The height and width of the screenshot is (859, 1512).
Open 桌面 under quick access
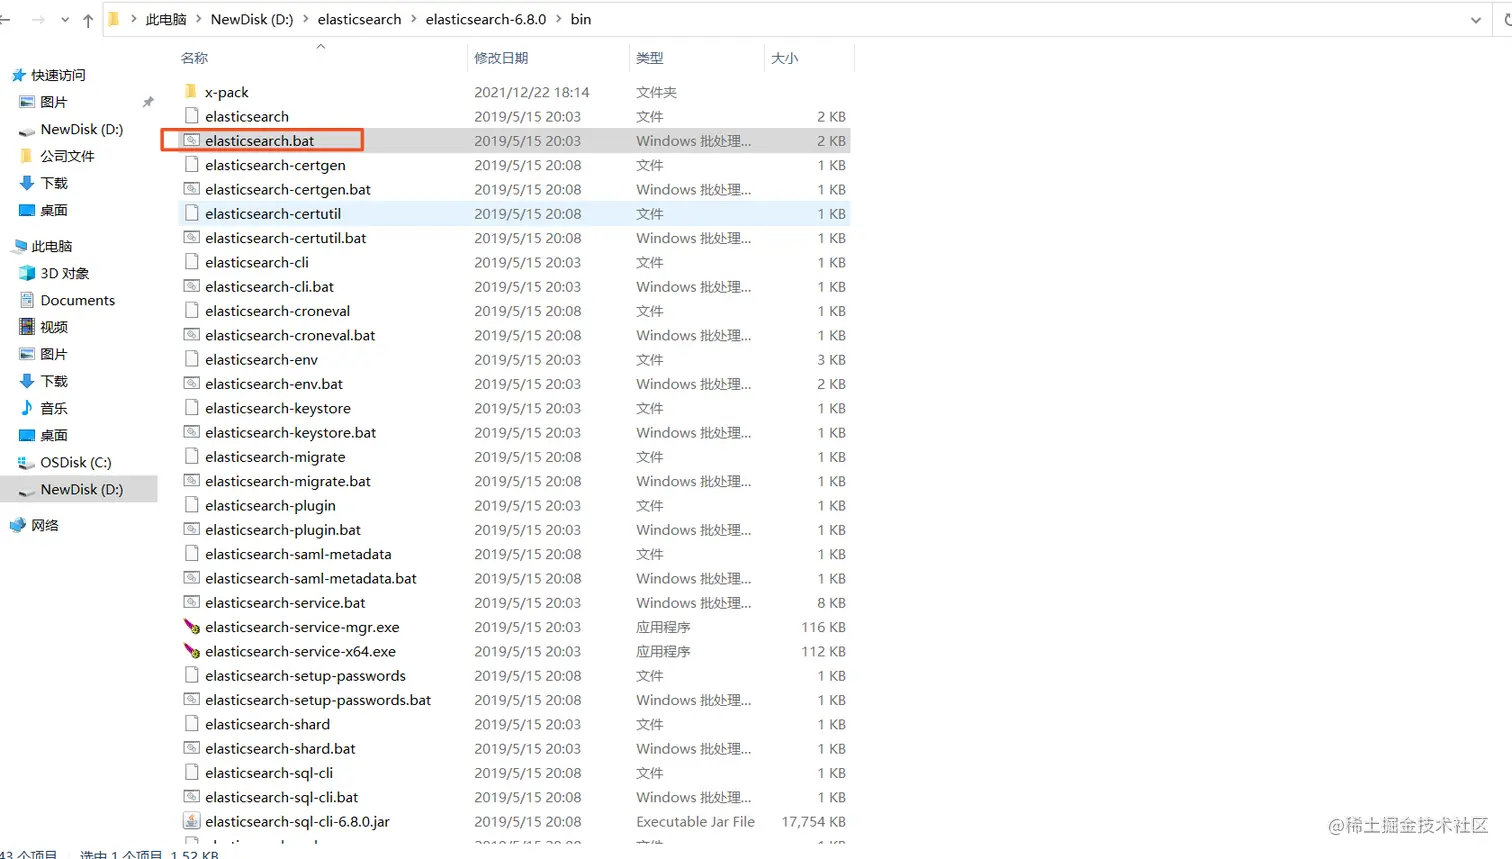(x=54, y=210)
